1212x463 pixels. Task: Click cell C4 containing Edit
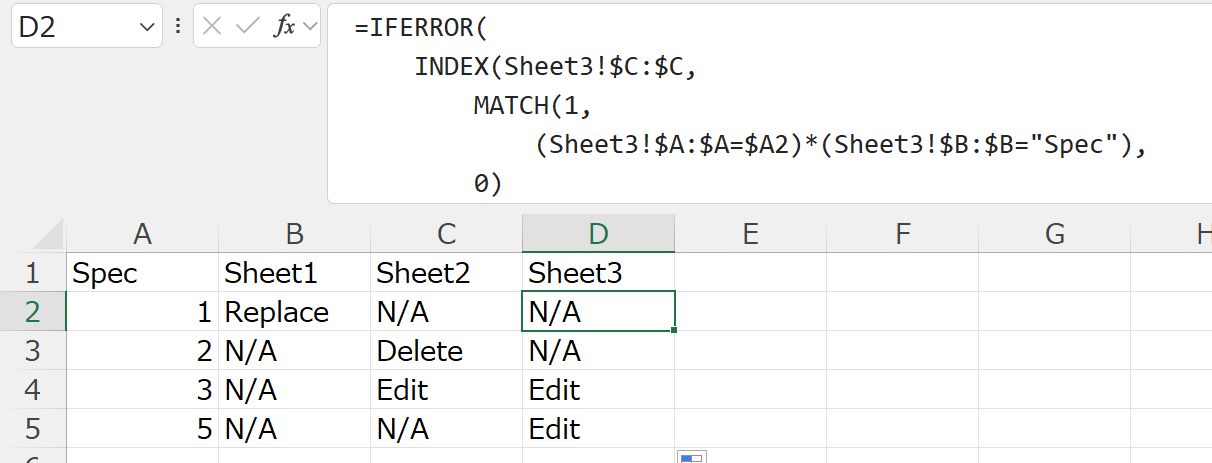click(446, 390)
